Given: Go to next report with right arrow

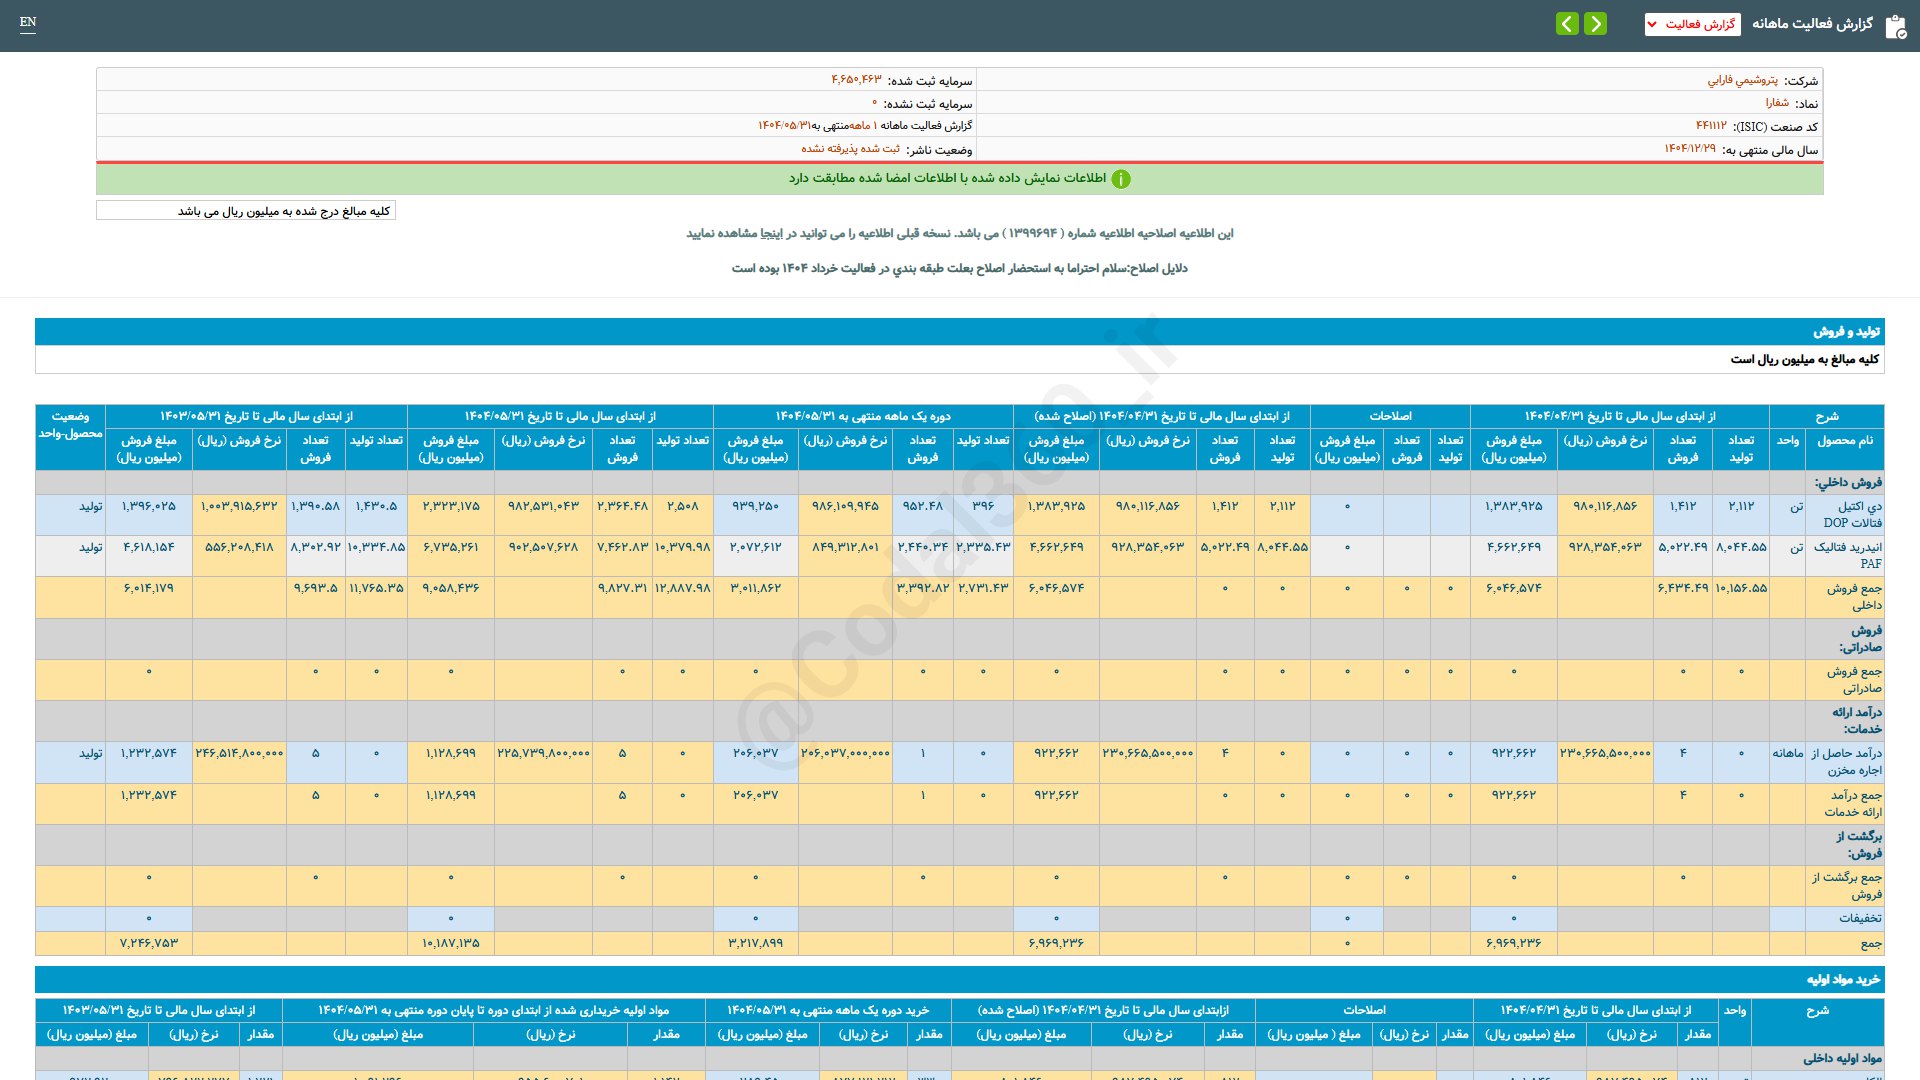Looking at the screenshot, I should [1596, 24].
